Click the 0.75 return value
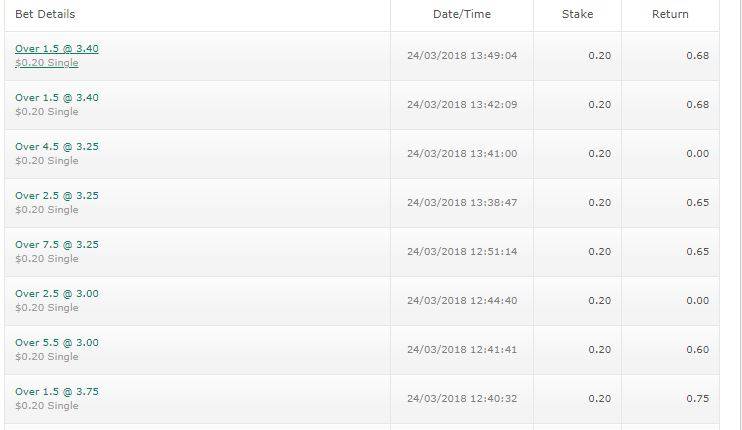Screen dimensions: 742x430 click(697, 399)
